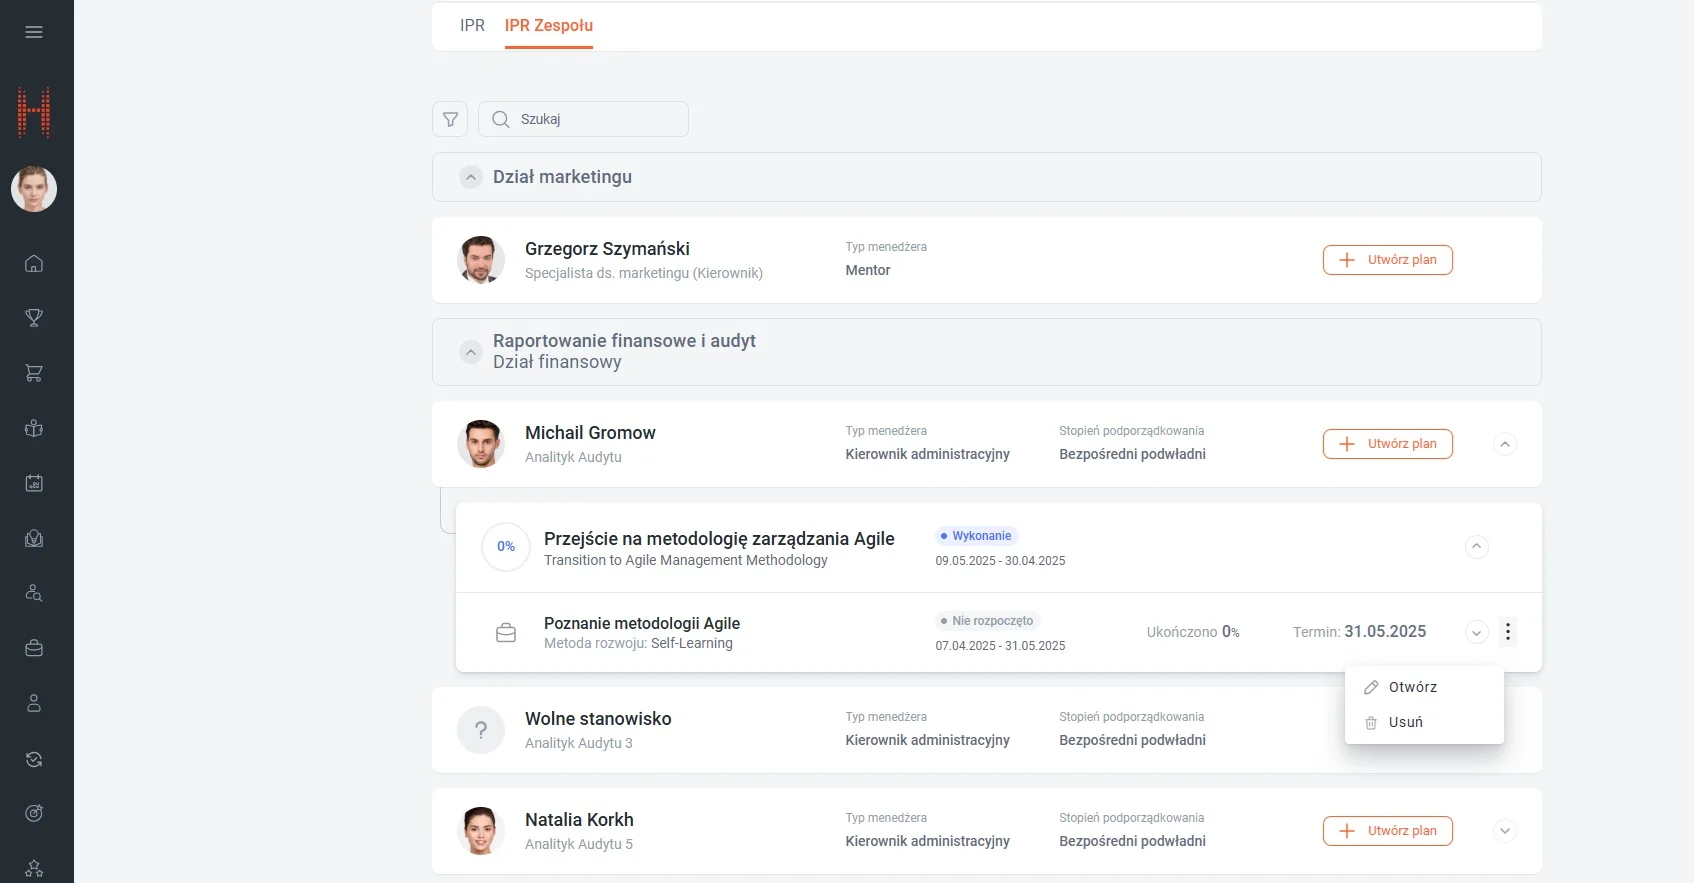Switch to the IPR tab
1694x883 pixels.
coord(472,26)
